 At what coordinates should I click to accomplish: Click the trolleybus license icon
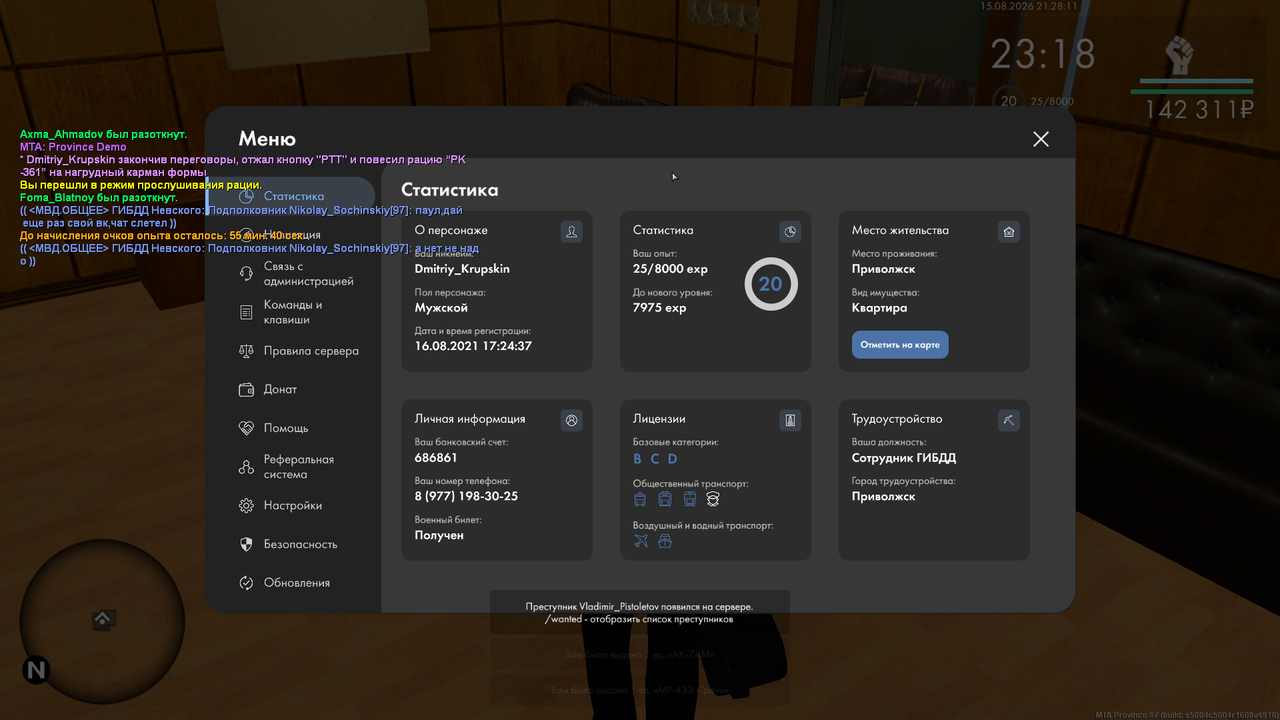640,499
